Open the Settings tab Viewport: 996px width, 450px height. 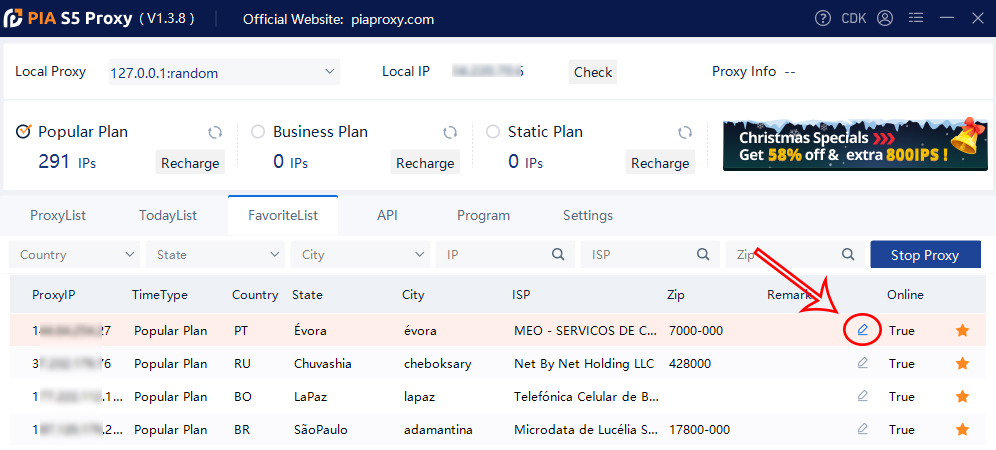(x=588, y=215)
